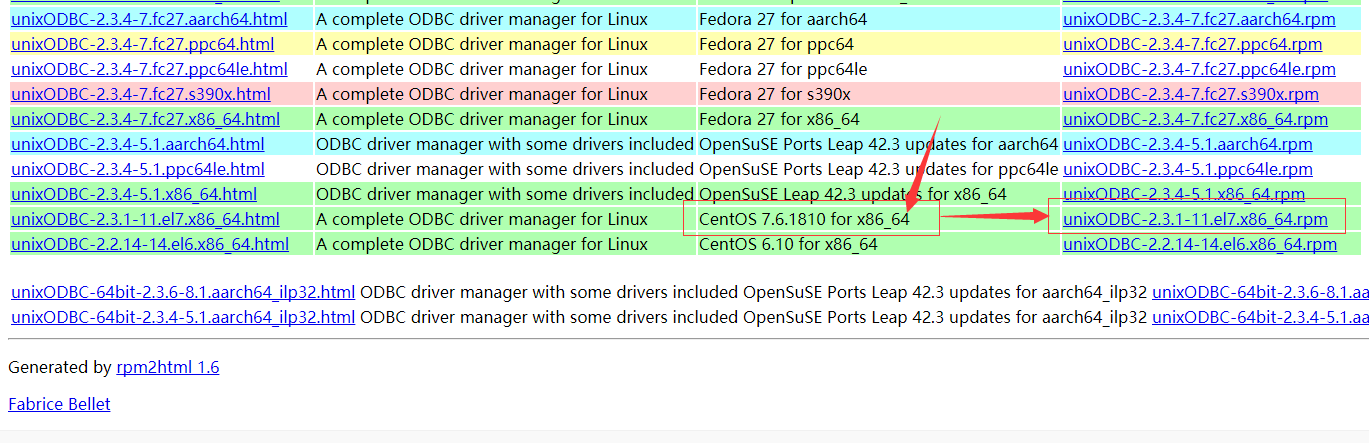Open unixODBC-2.3.4-7.fc27.aarch64.html link
This screenshot has height=443, width=1369.
[x=148, y=19]
